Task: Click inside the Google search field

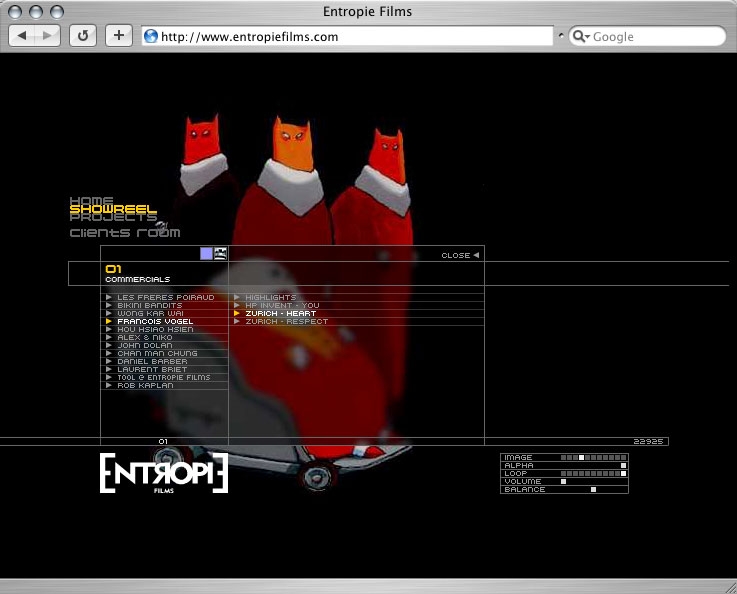Action: coord(655,37)
